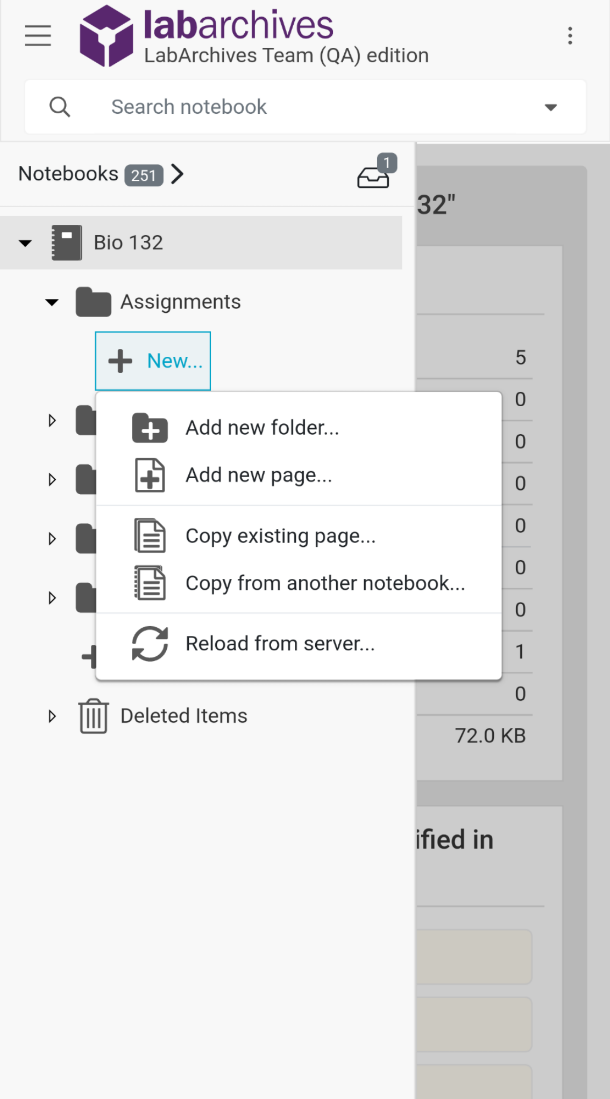Click the Assignments folder icon
The width and height of the screenshot is (610, 1099).
93,302
